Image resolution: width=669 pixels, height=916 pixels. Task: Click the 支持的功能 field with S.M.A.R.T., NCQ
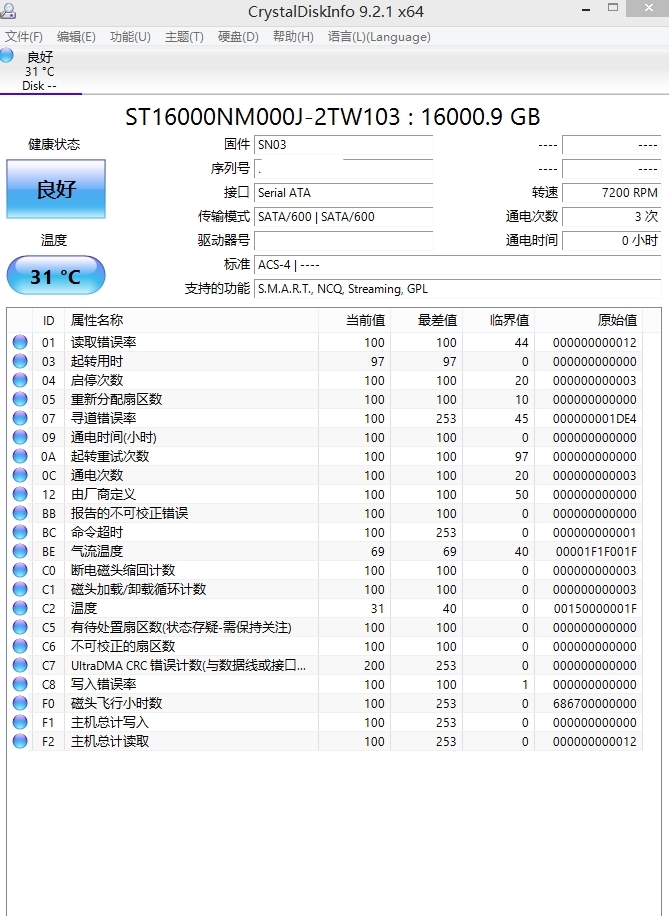[457, 289]
